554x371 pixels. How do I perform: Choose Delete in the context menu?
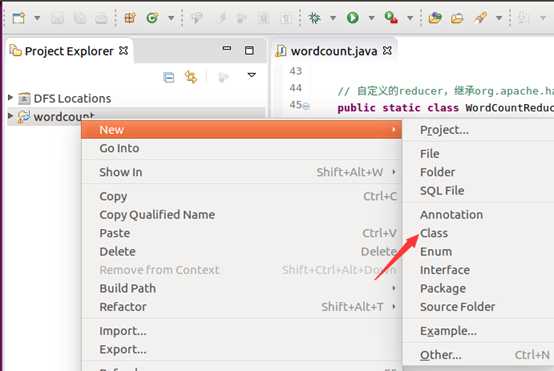(x=241, y=252)
